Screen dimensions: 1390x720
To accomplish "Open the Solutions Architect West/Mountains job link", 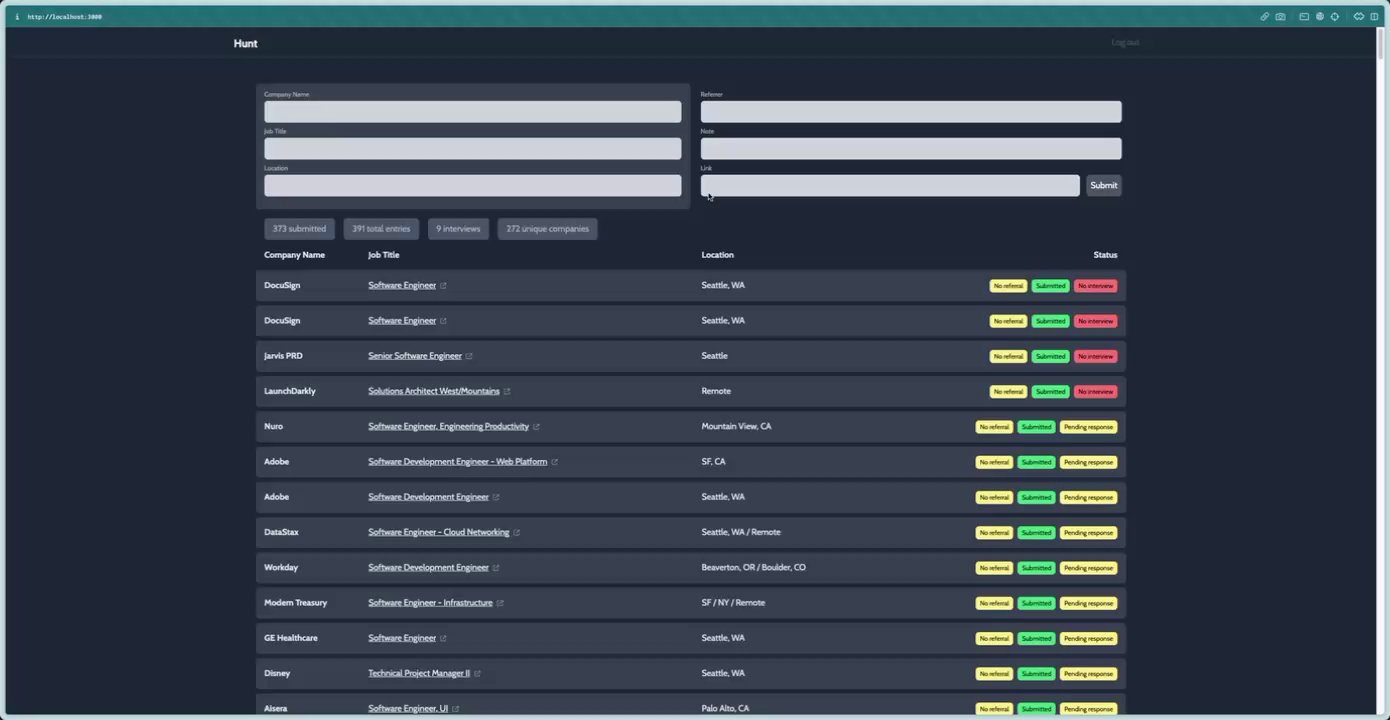I will (434, 391).
